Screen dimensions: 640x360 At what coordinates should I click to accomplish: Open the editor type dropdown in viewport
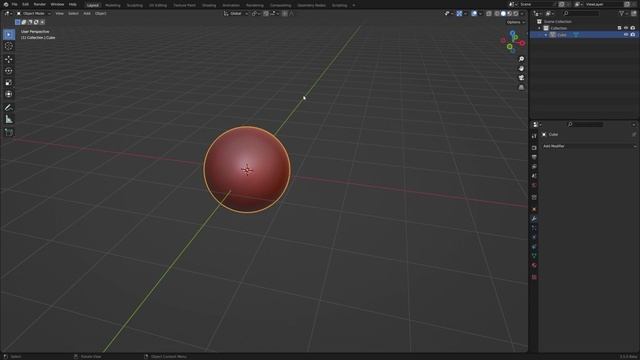8,13
